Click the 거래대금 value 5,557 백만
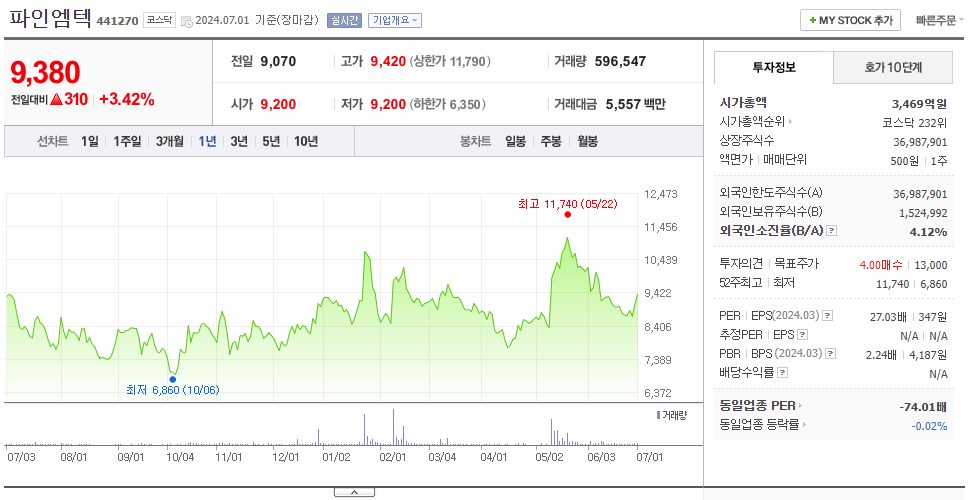Viewport: 968px width, 500px height. [635, 104]
